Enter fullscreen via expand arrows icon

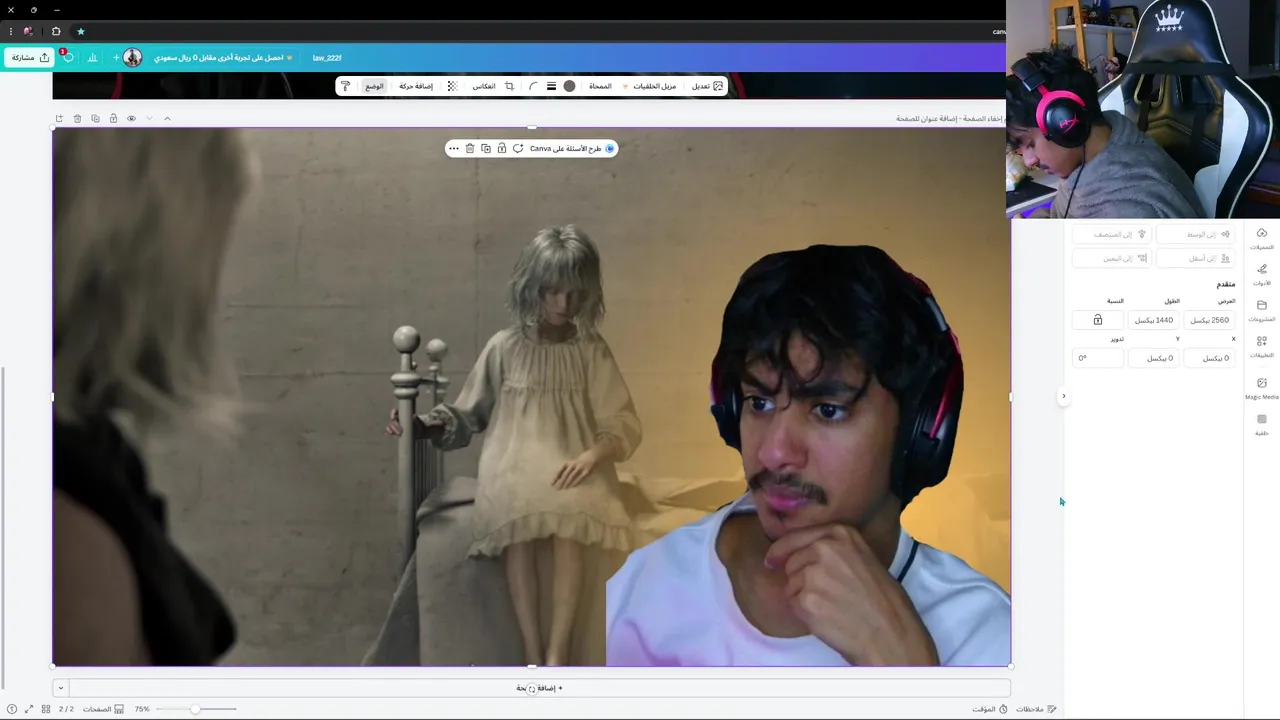pos(28,709)
